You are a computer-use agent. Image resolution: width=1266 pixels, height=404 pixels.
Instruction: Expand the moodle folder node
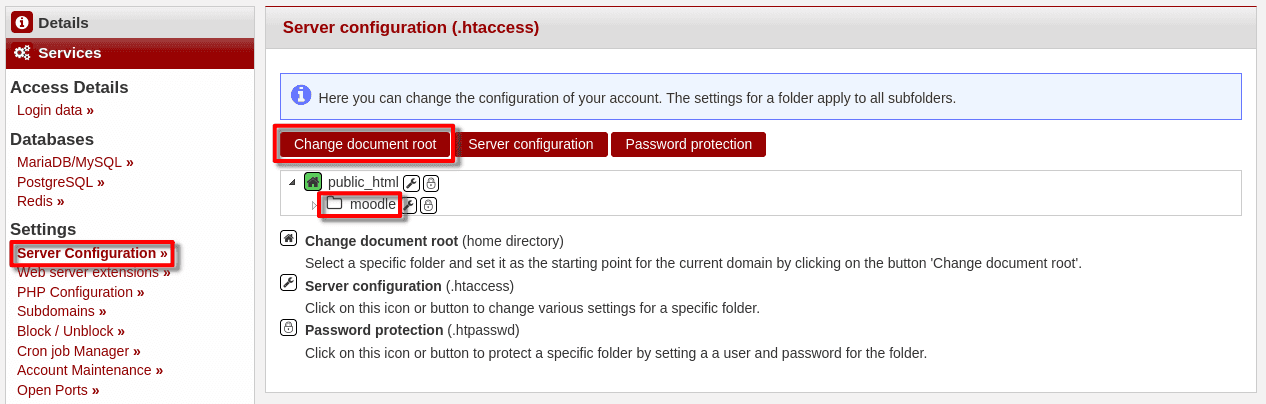(x=314, y=205)
